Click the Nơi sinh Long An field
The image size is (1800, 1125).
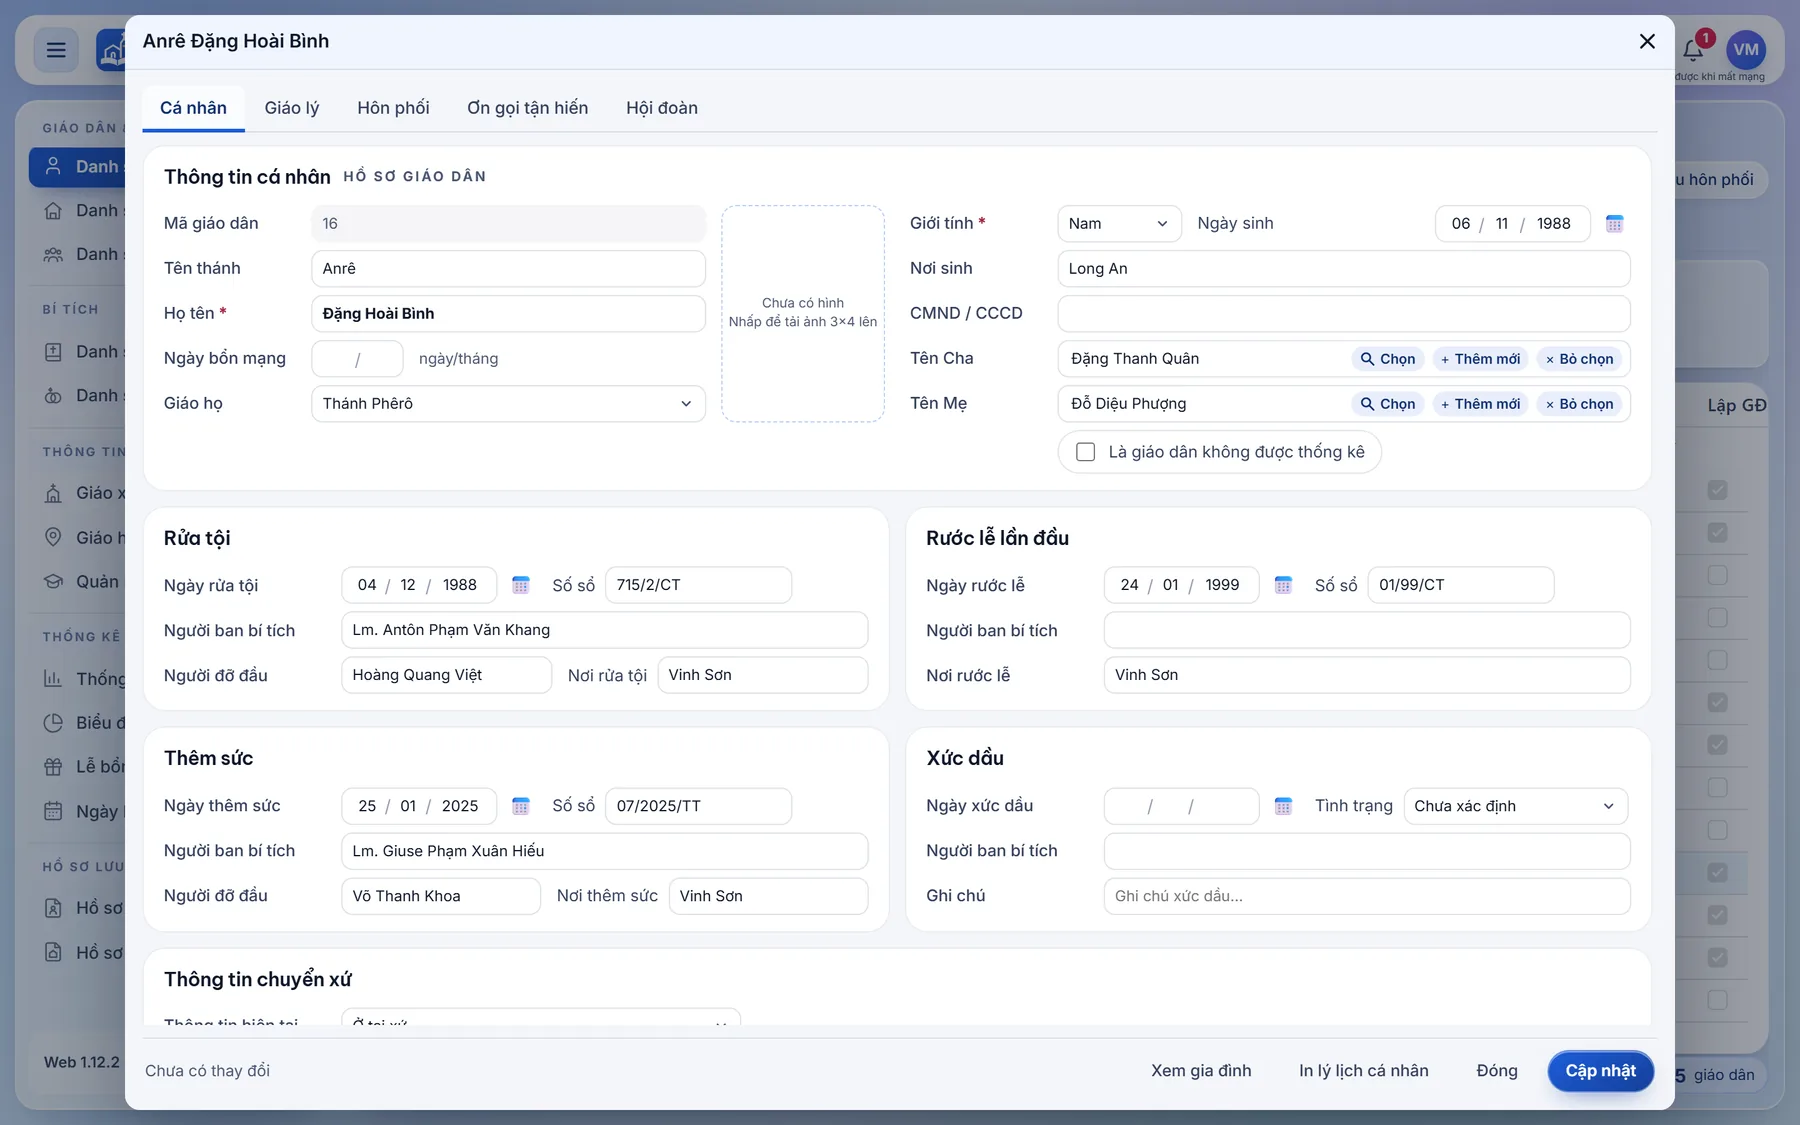click(1343, 269)
